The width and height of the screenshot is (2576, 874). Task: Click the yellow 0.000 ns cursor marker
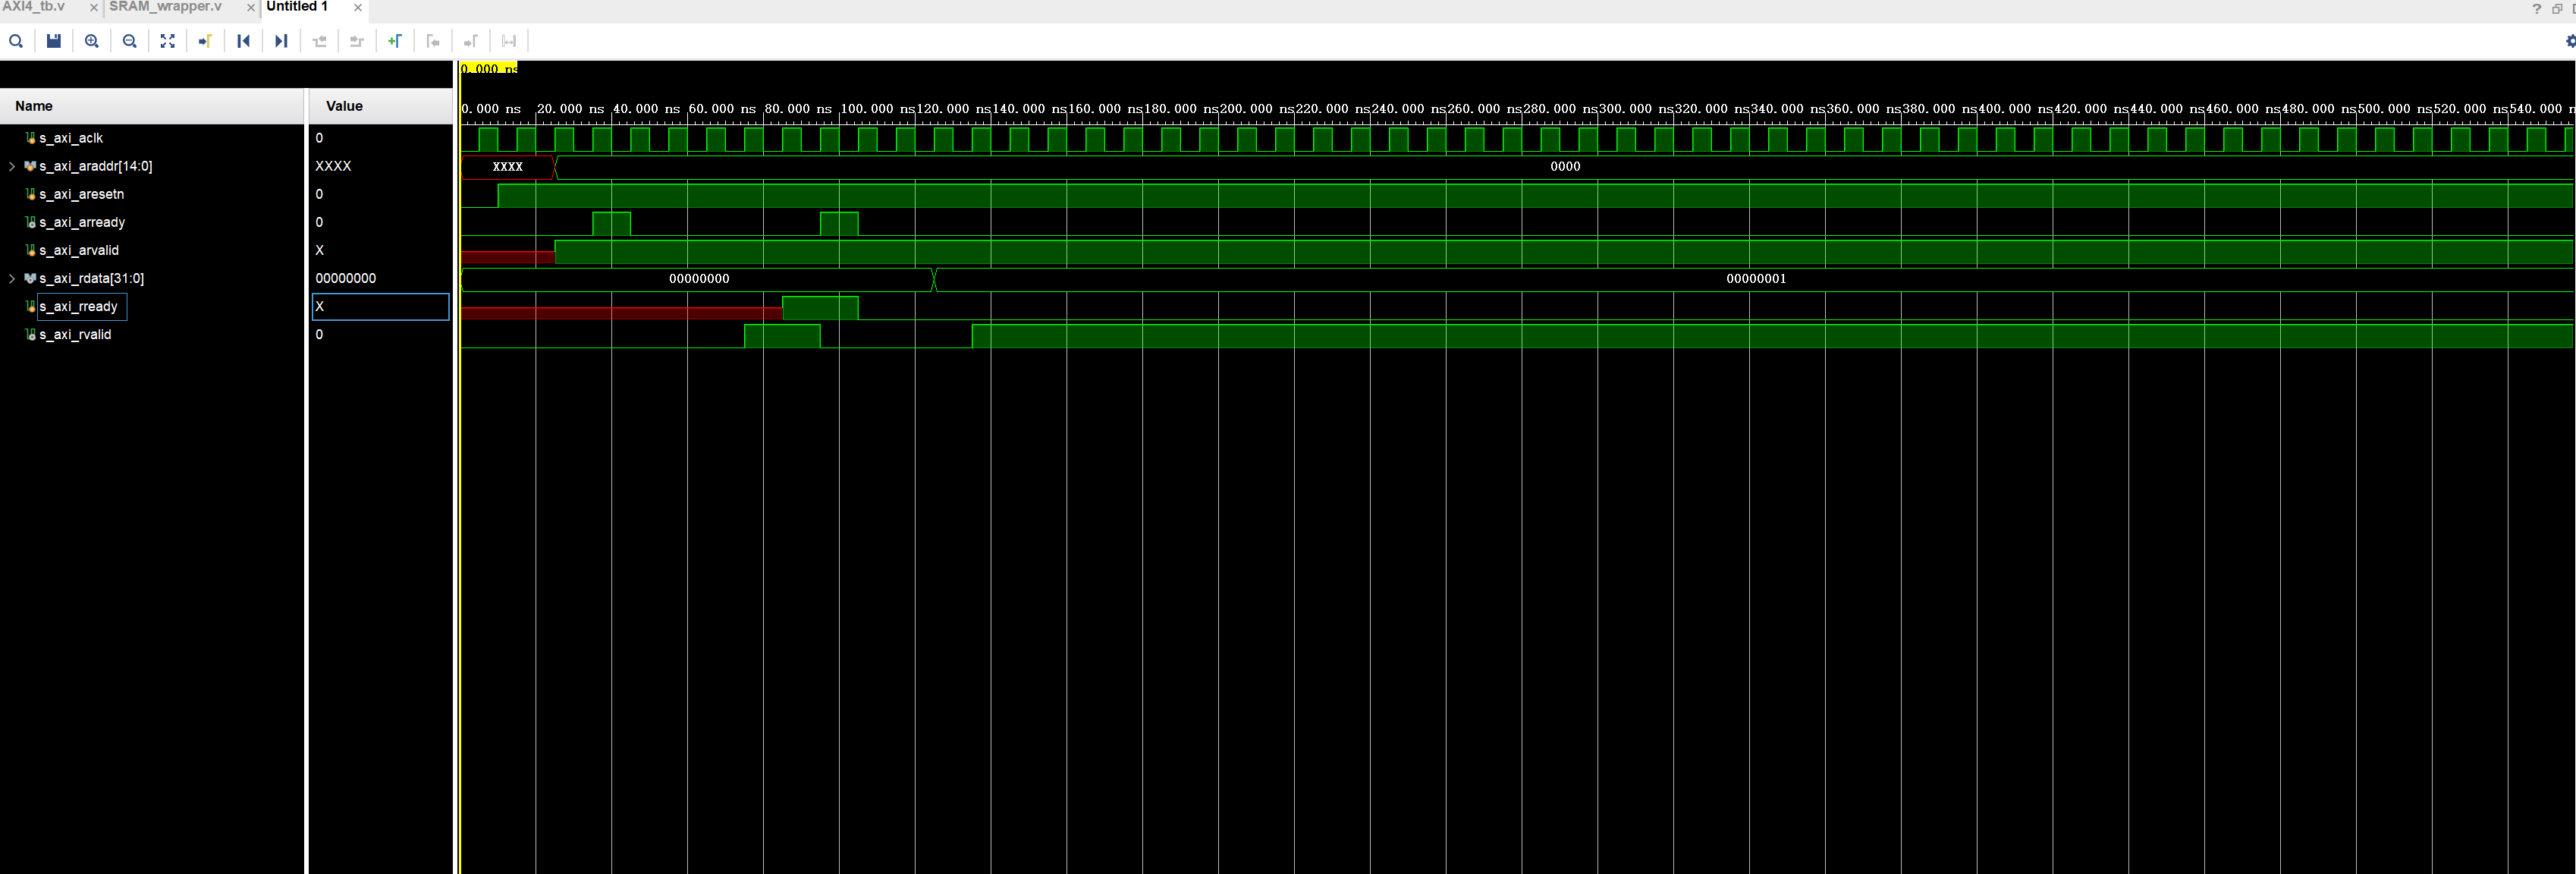pyautogui.click(x=487, y=70)
